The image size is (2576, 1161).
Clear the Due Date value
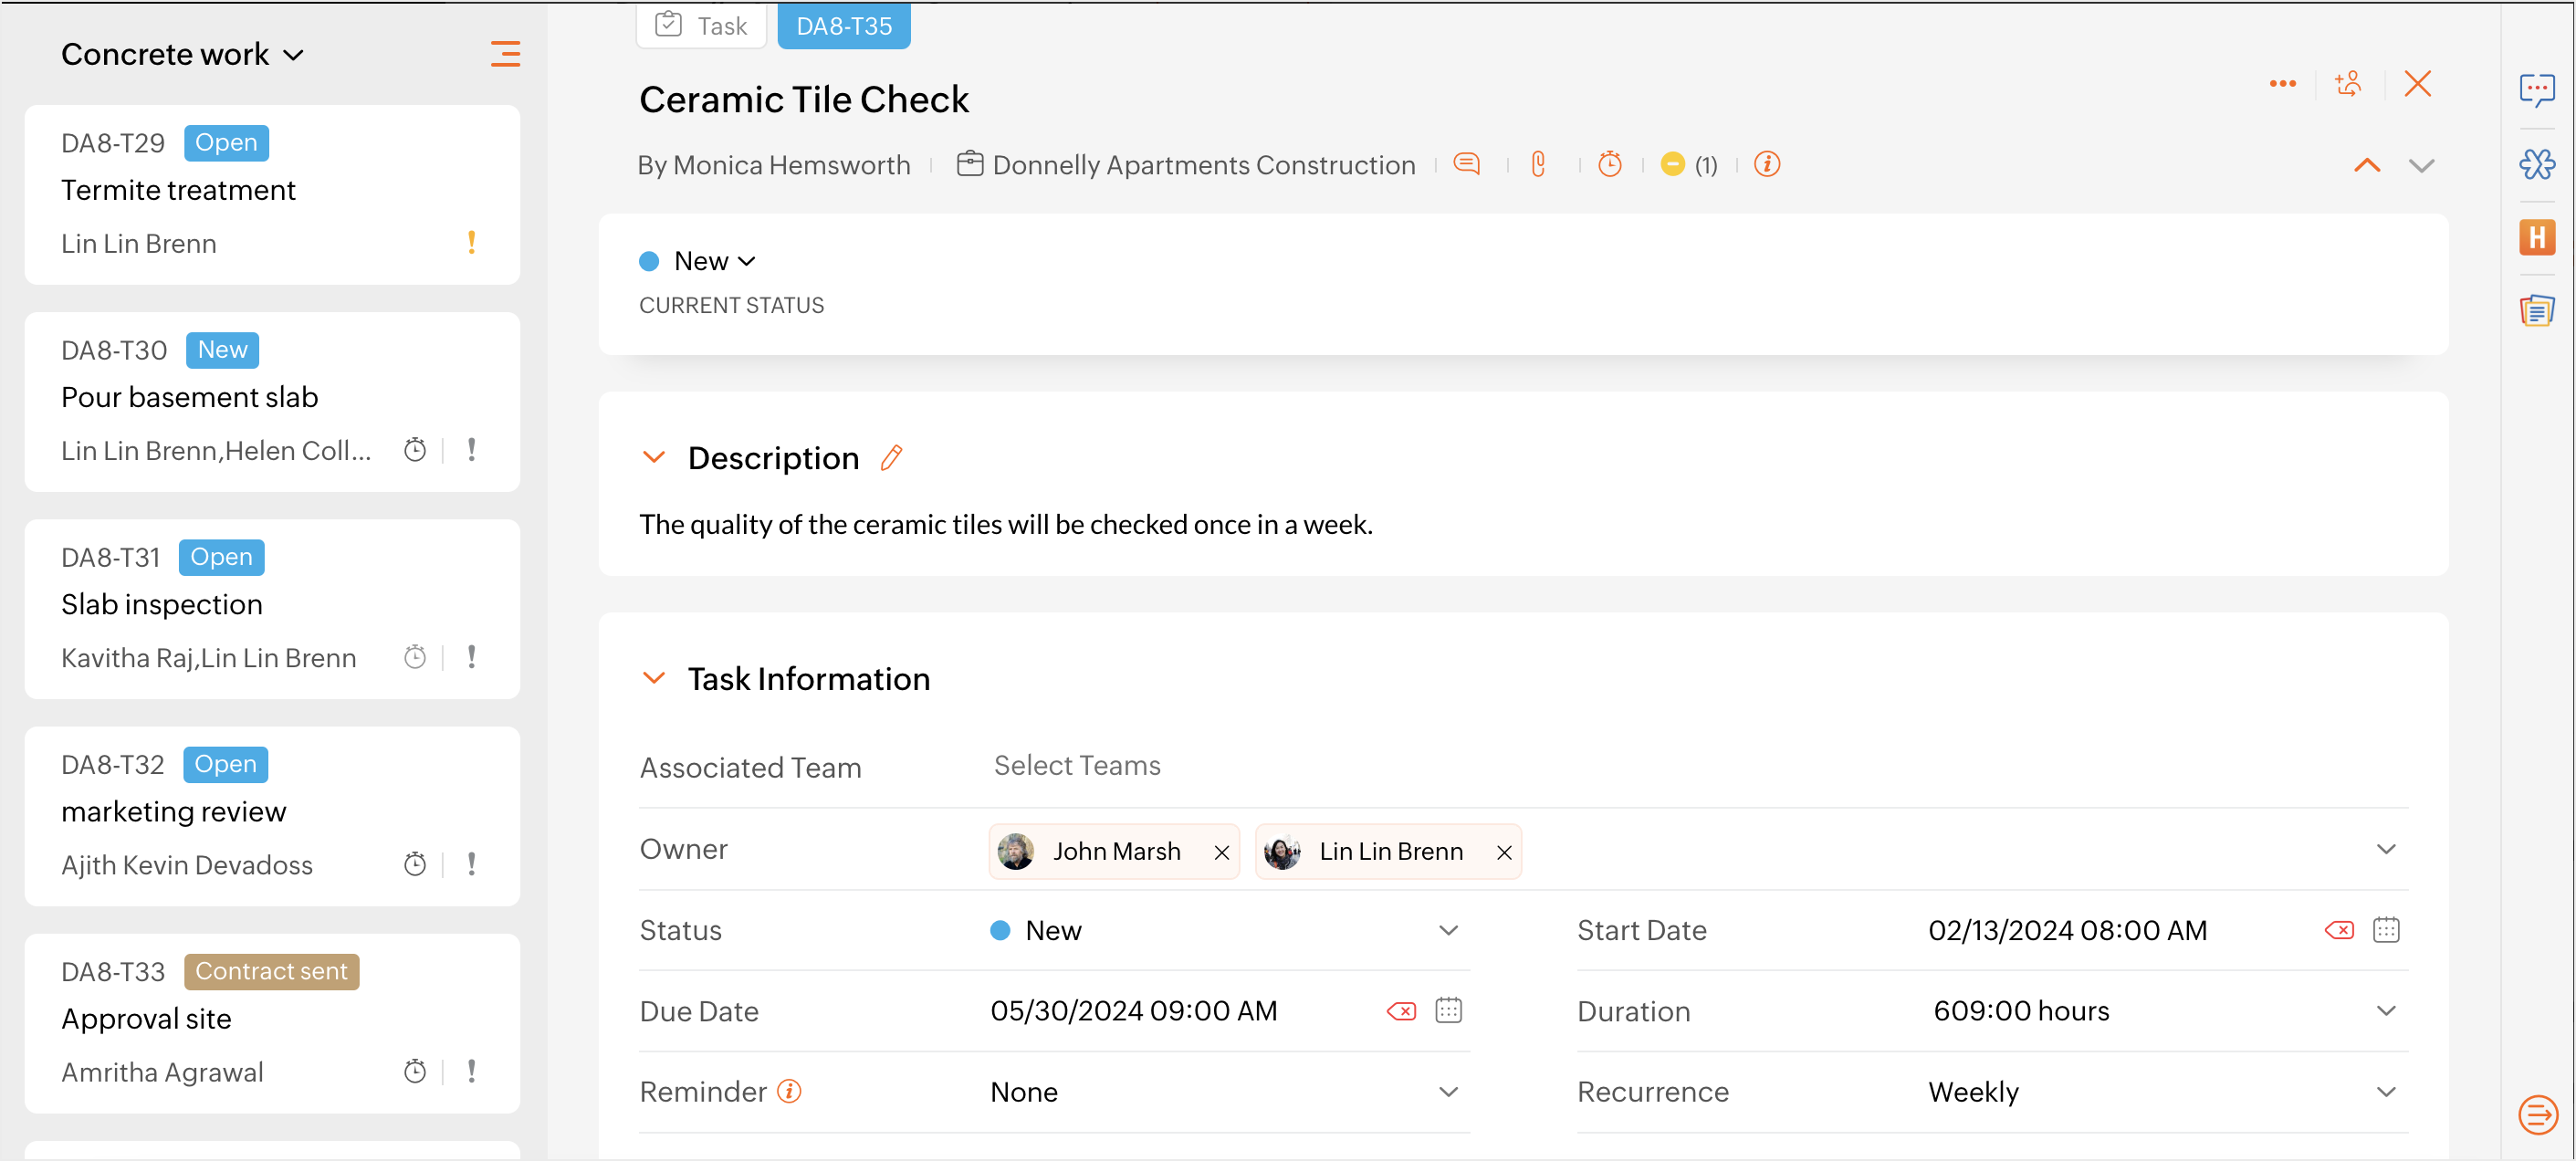[1401, 1011]
